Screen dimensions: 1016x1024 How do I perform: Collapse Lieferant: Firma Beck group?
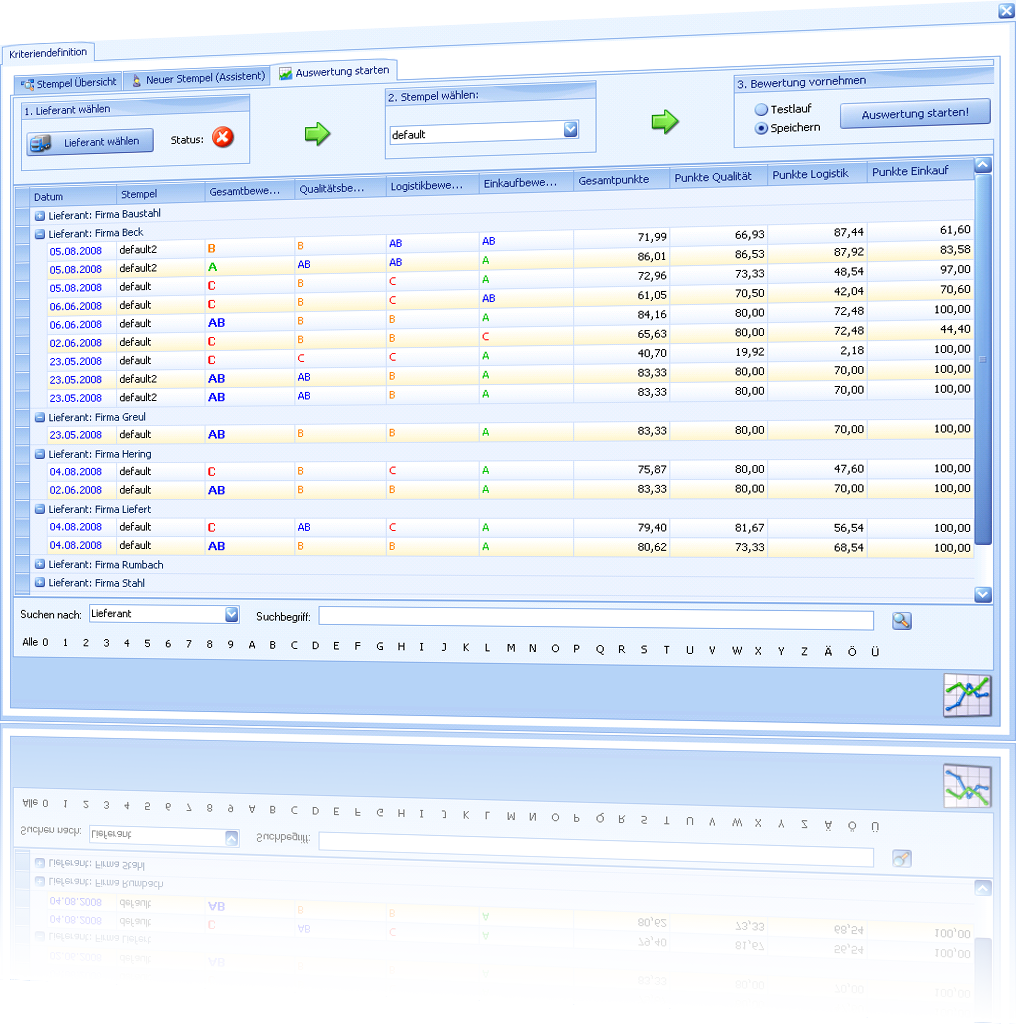coord(40,234)
